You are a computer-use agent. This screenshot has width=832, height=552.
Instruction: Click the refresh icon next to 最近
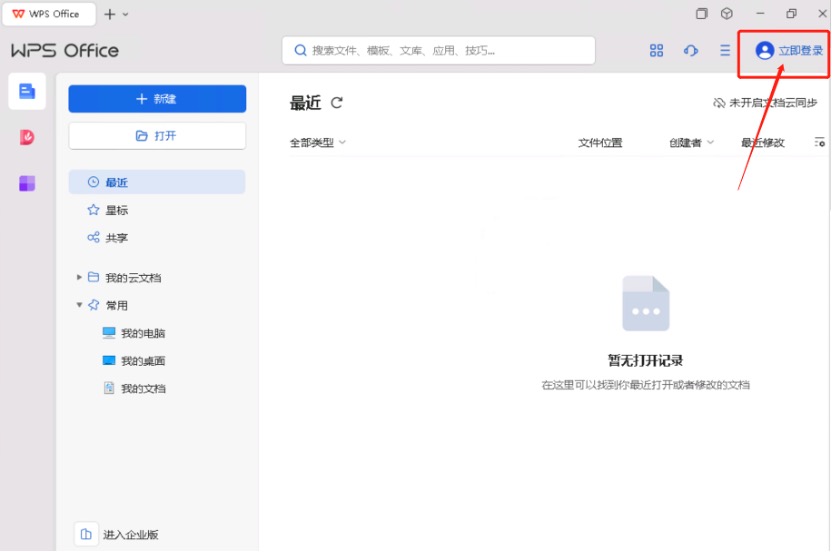click(337, 103)
